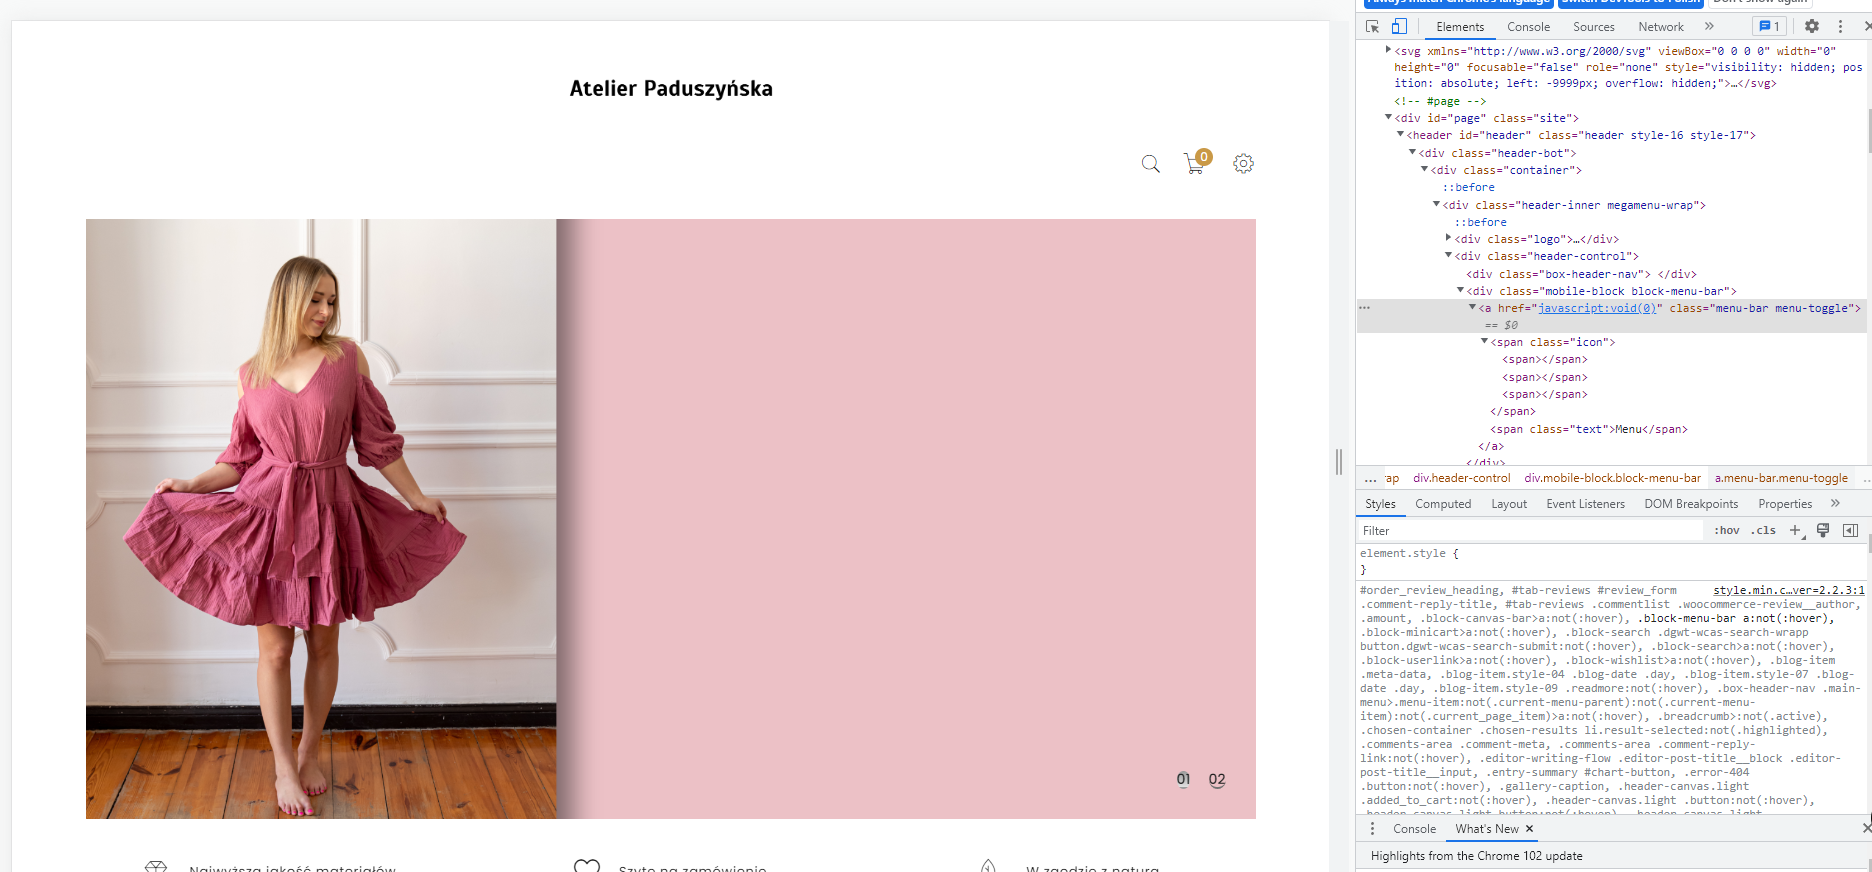Switch to the Sources tab
Viewport: 1872px width, 872px height.
tap(1593, 27)
